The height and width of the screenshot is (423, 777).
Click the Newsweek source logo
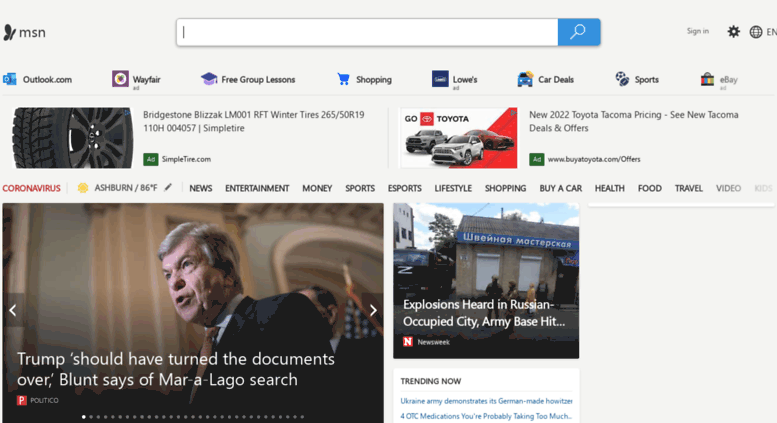tap(408, 342)
